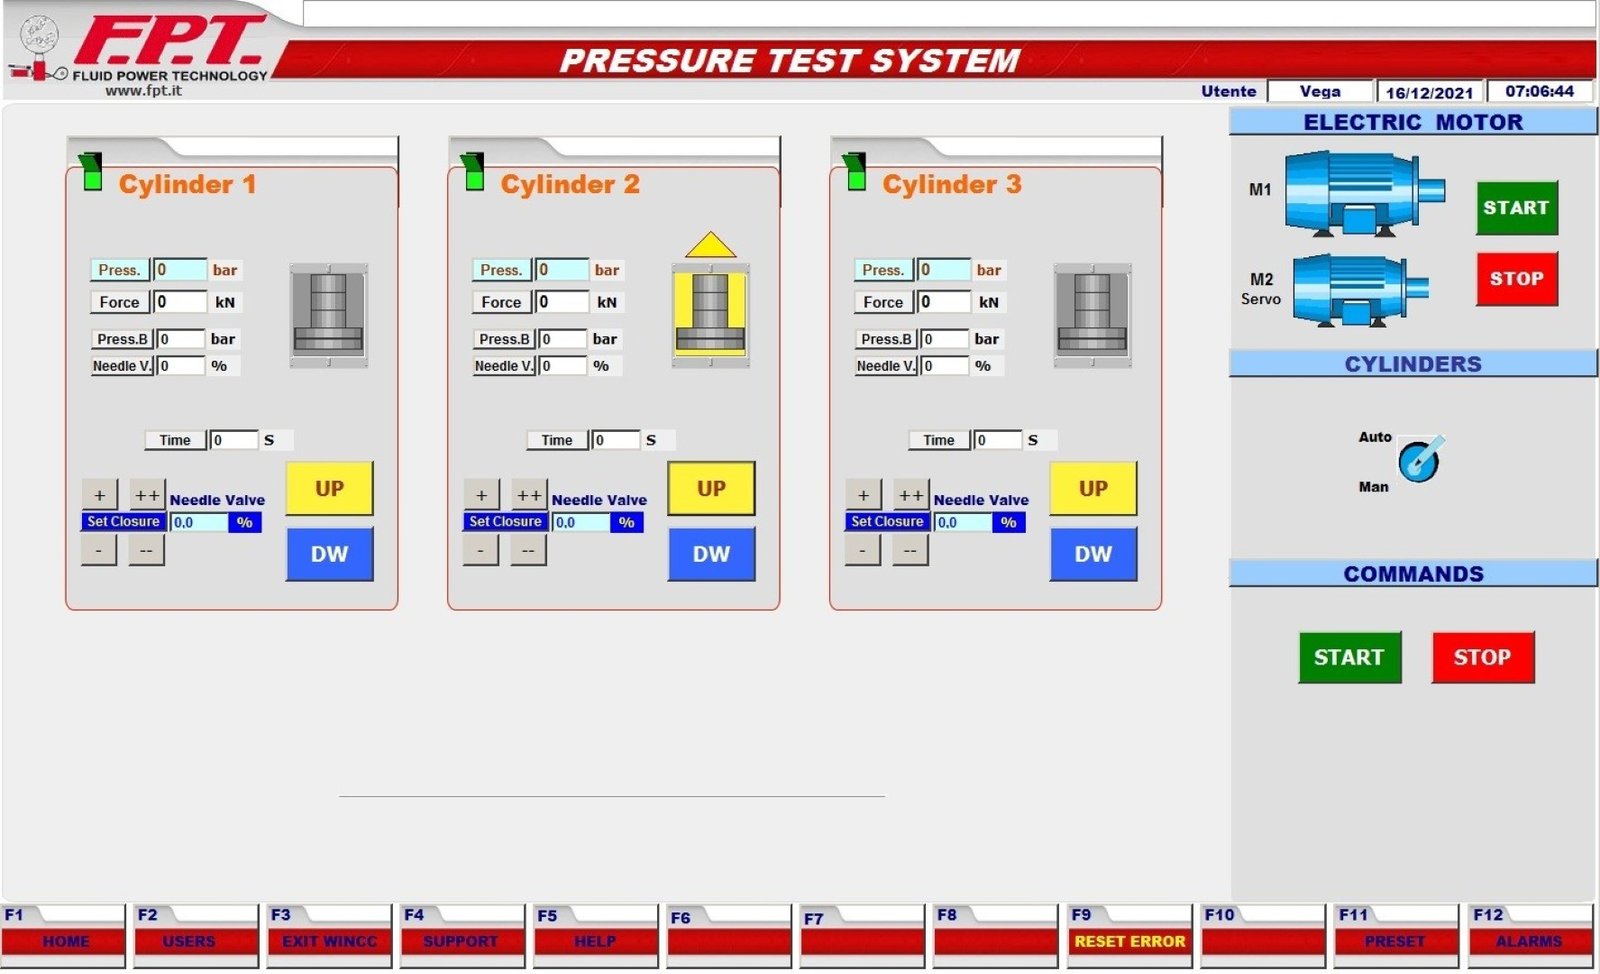Viewport: 1600px width, 974px height.
Task: Stop the electric motor with red STOP
Action: tap(1516, 278)
